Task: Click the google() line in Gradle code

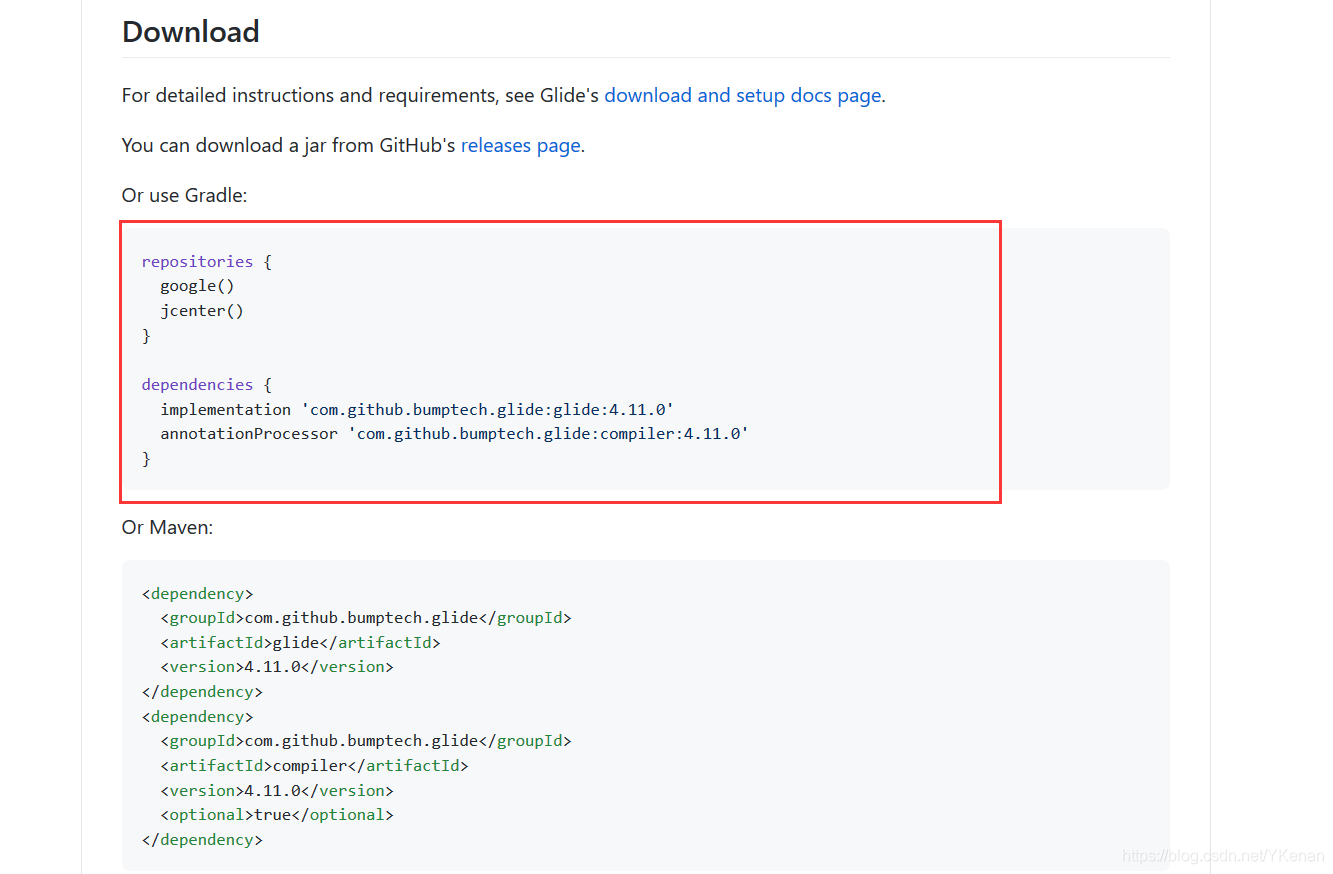Action: pyautogui.click(x=198, y=286)
